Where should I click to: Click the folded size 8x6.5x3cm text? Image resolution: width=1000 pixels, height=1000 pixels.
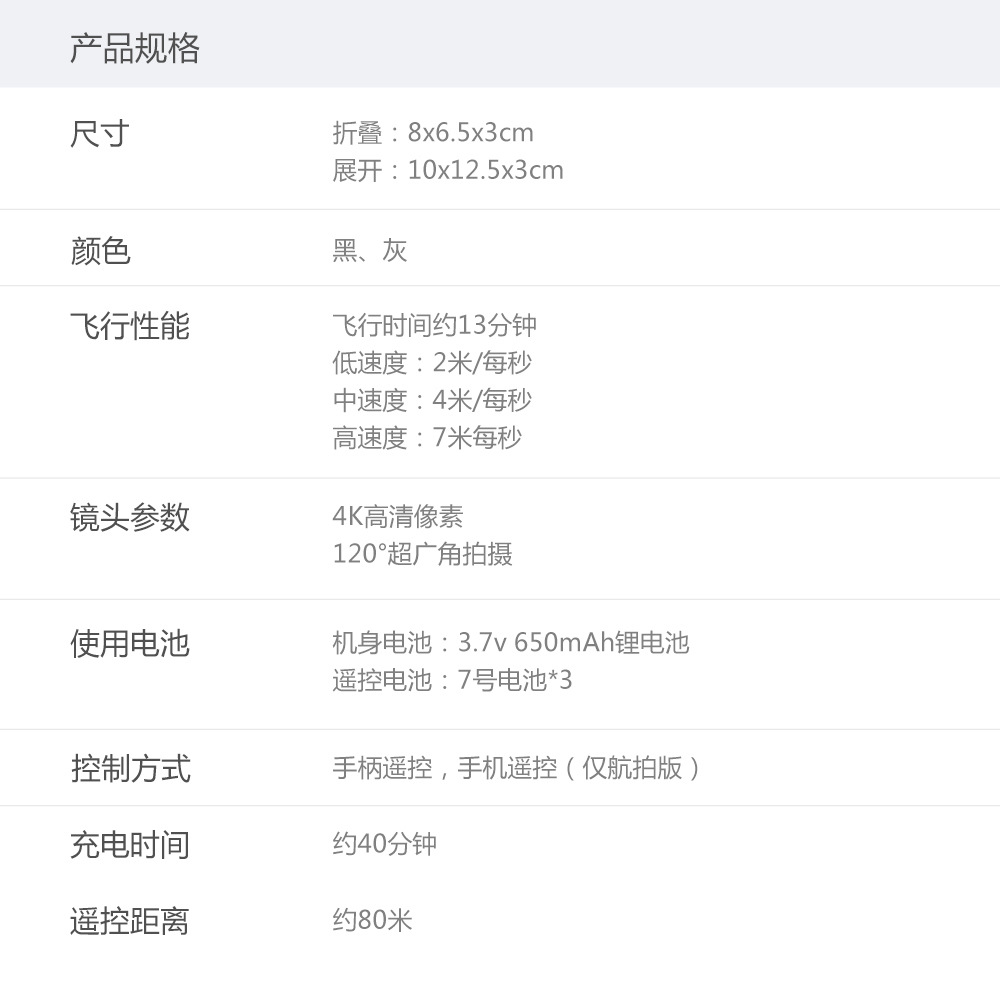click(x=433, y=133)
